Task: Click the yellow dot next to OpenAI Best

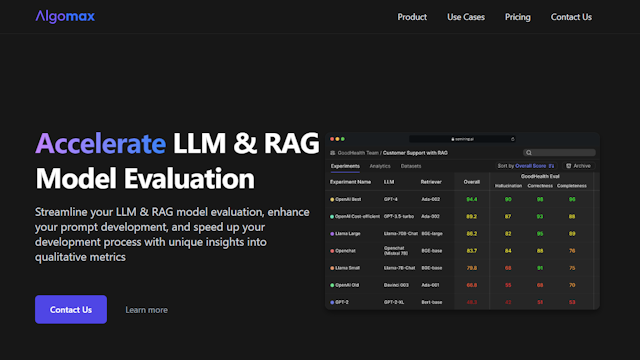Action: point(332,200)
